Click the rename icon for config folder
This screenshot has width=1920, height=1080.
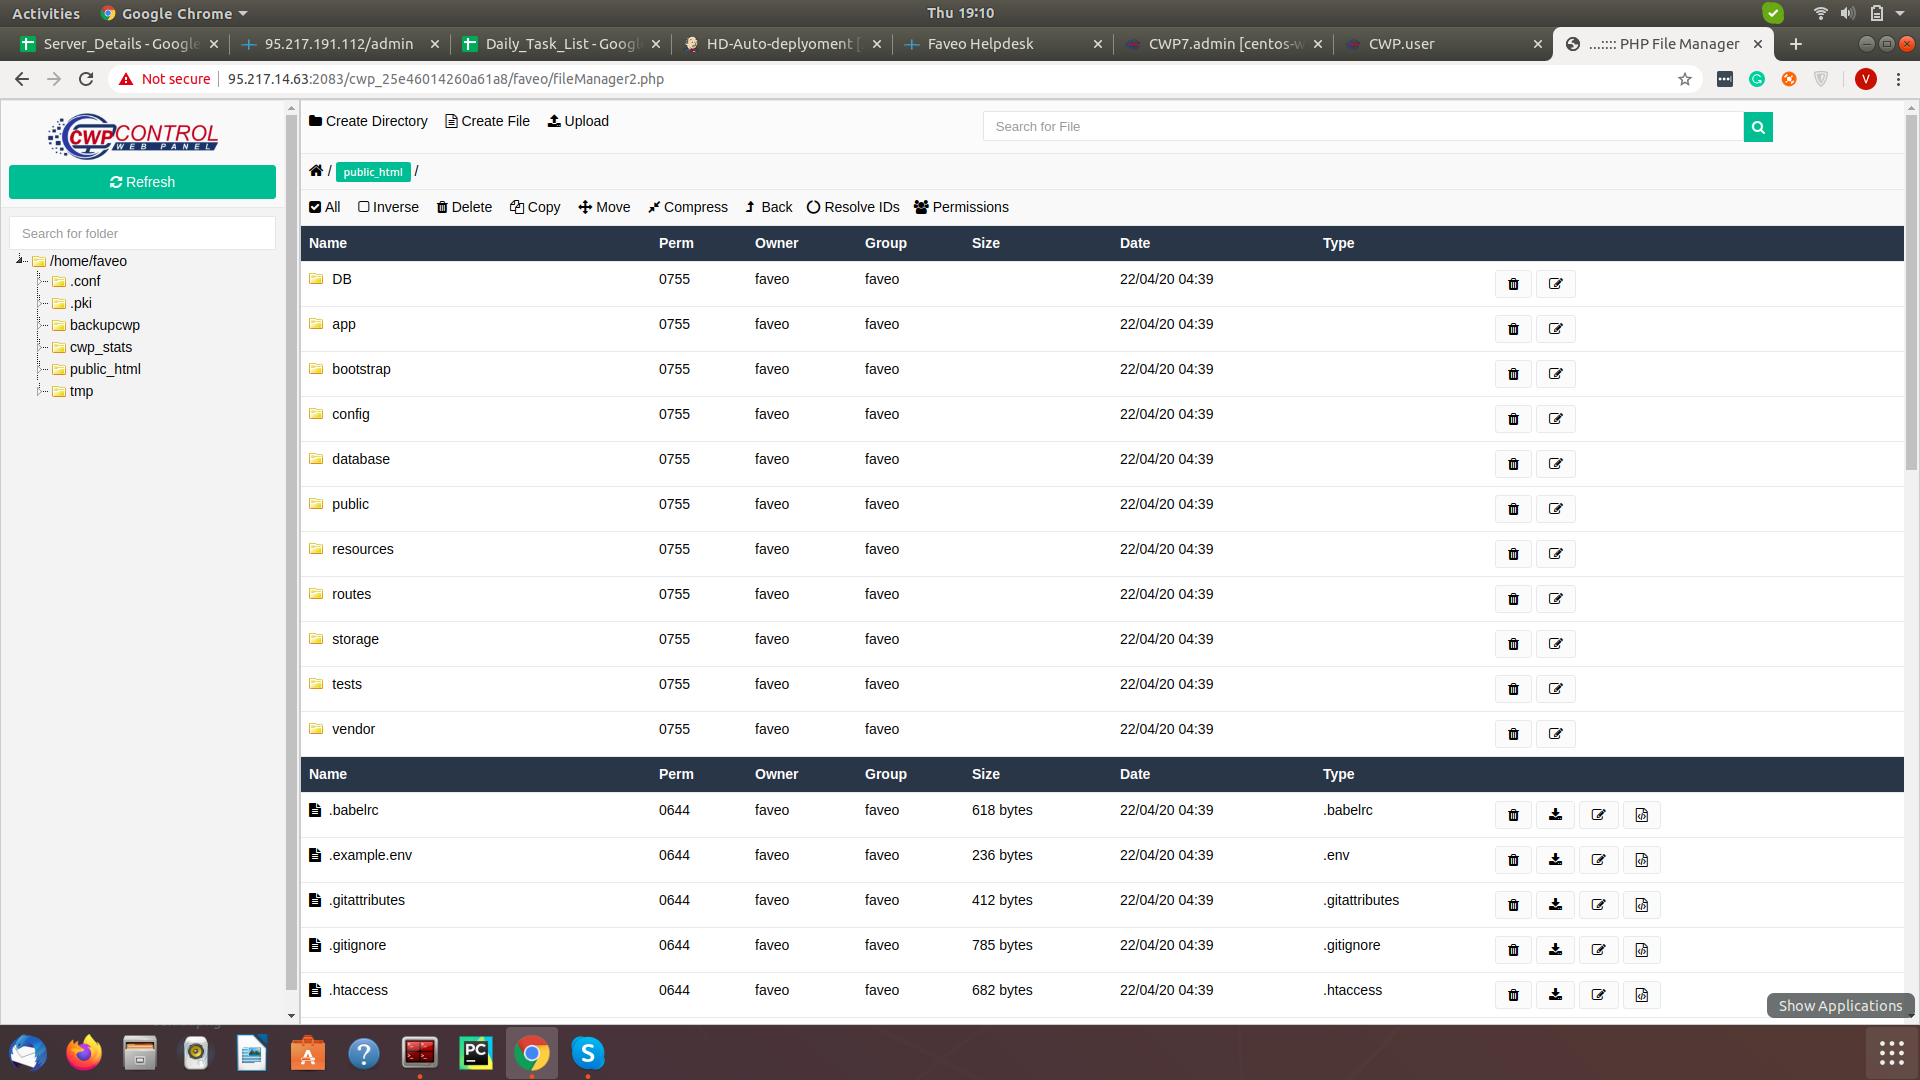click(x=1555, y=419)
